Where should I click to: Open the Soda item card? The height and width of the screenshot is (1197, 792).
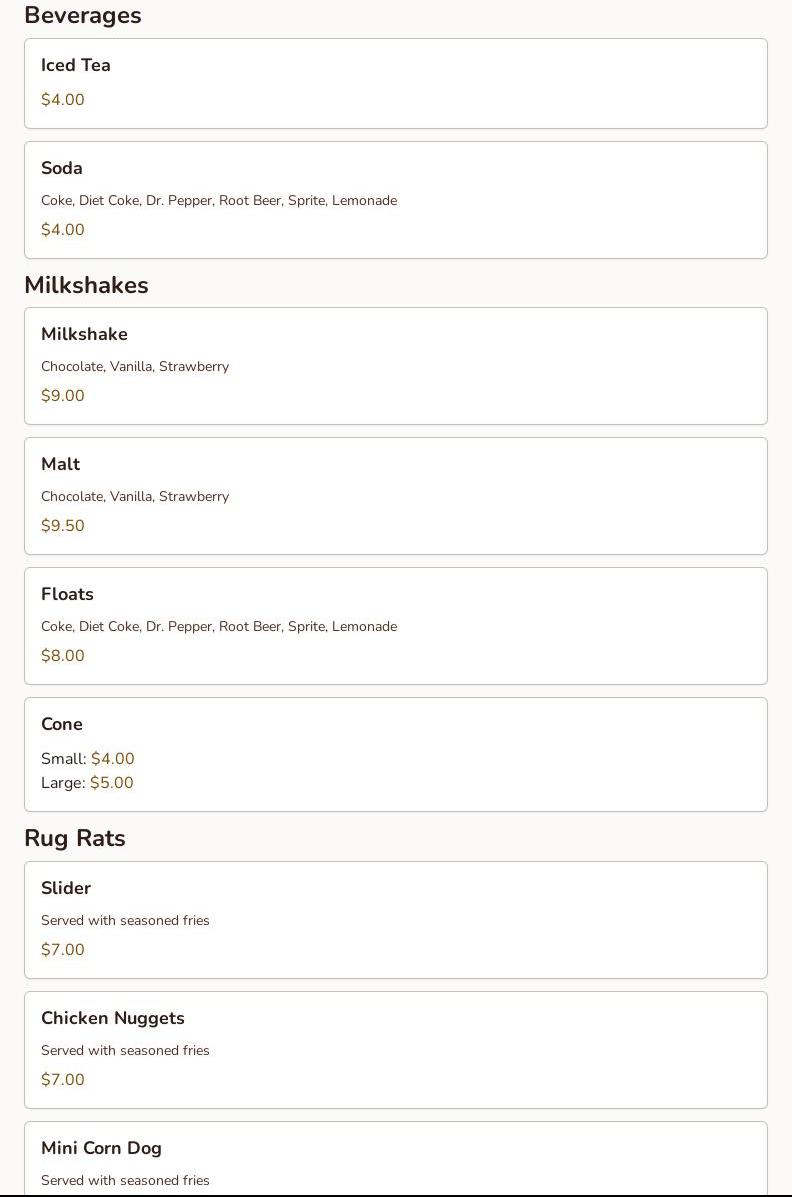click(396, 200)
